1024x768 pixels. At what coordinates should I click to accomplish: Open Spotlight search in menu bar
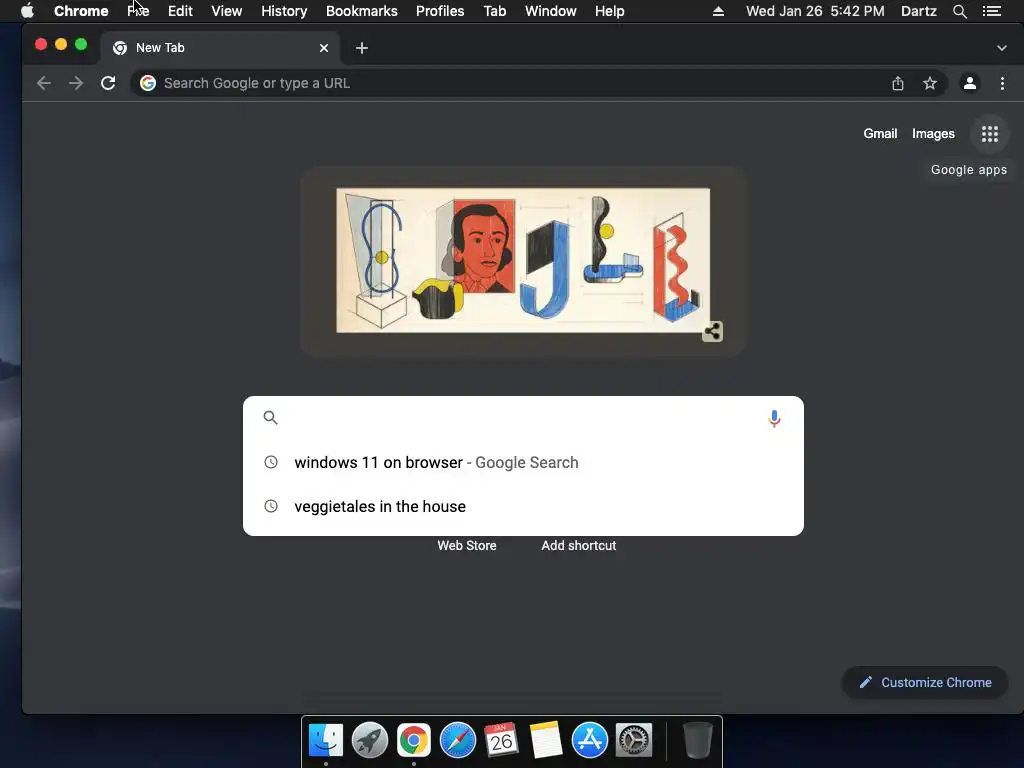click(x=959, y=11)
